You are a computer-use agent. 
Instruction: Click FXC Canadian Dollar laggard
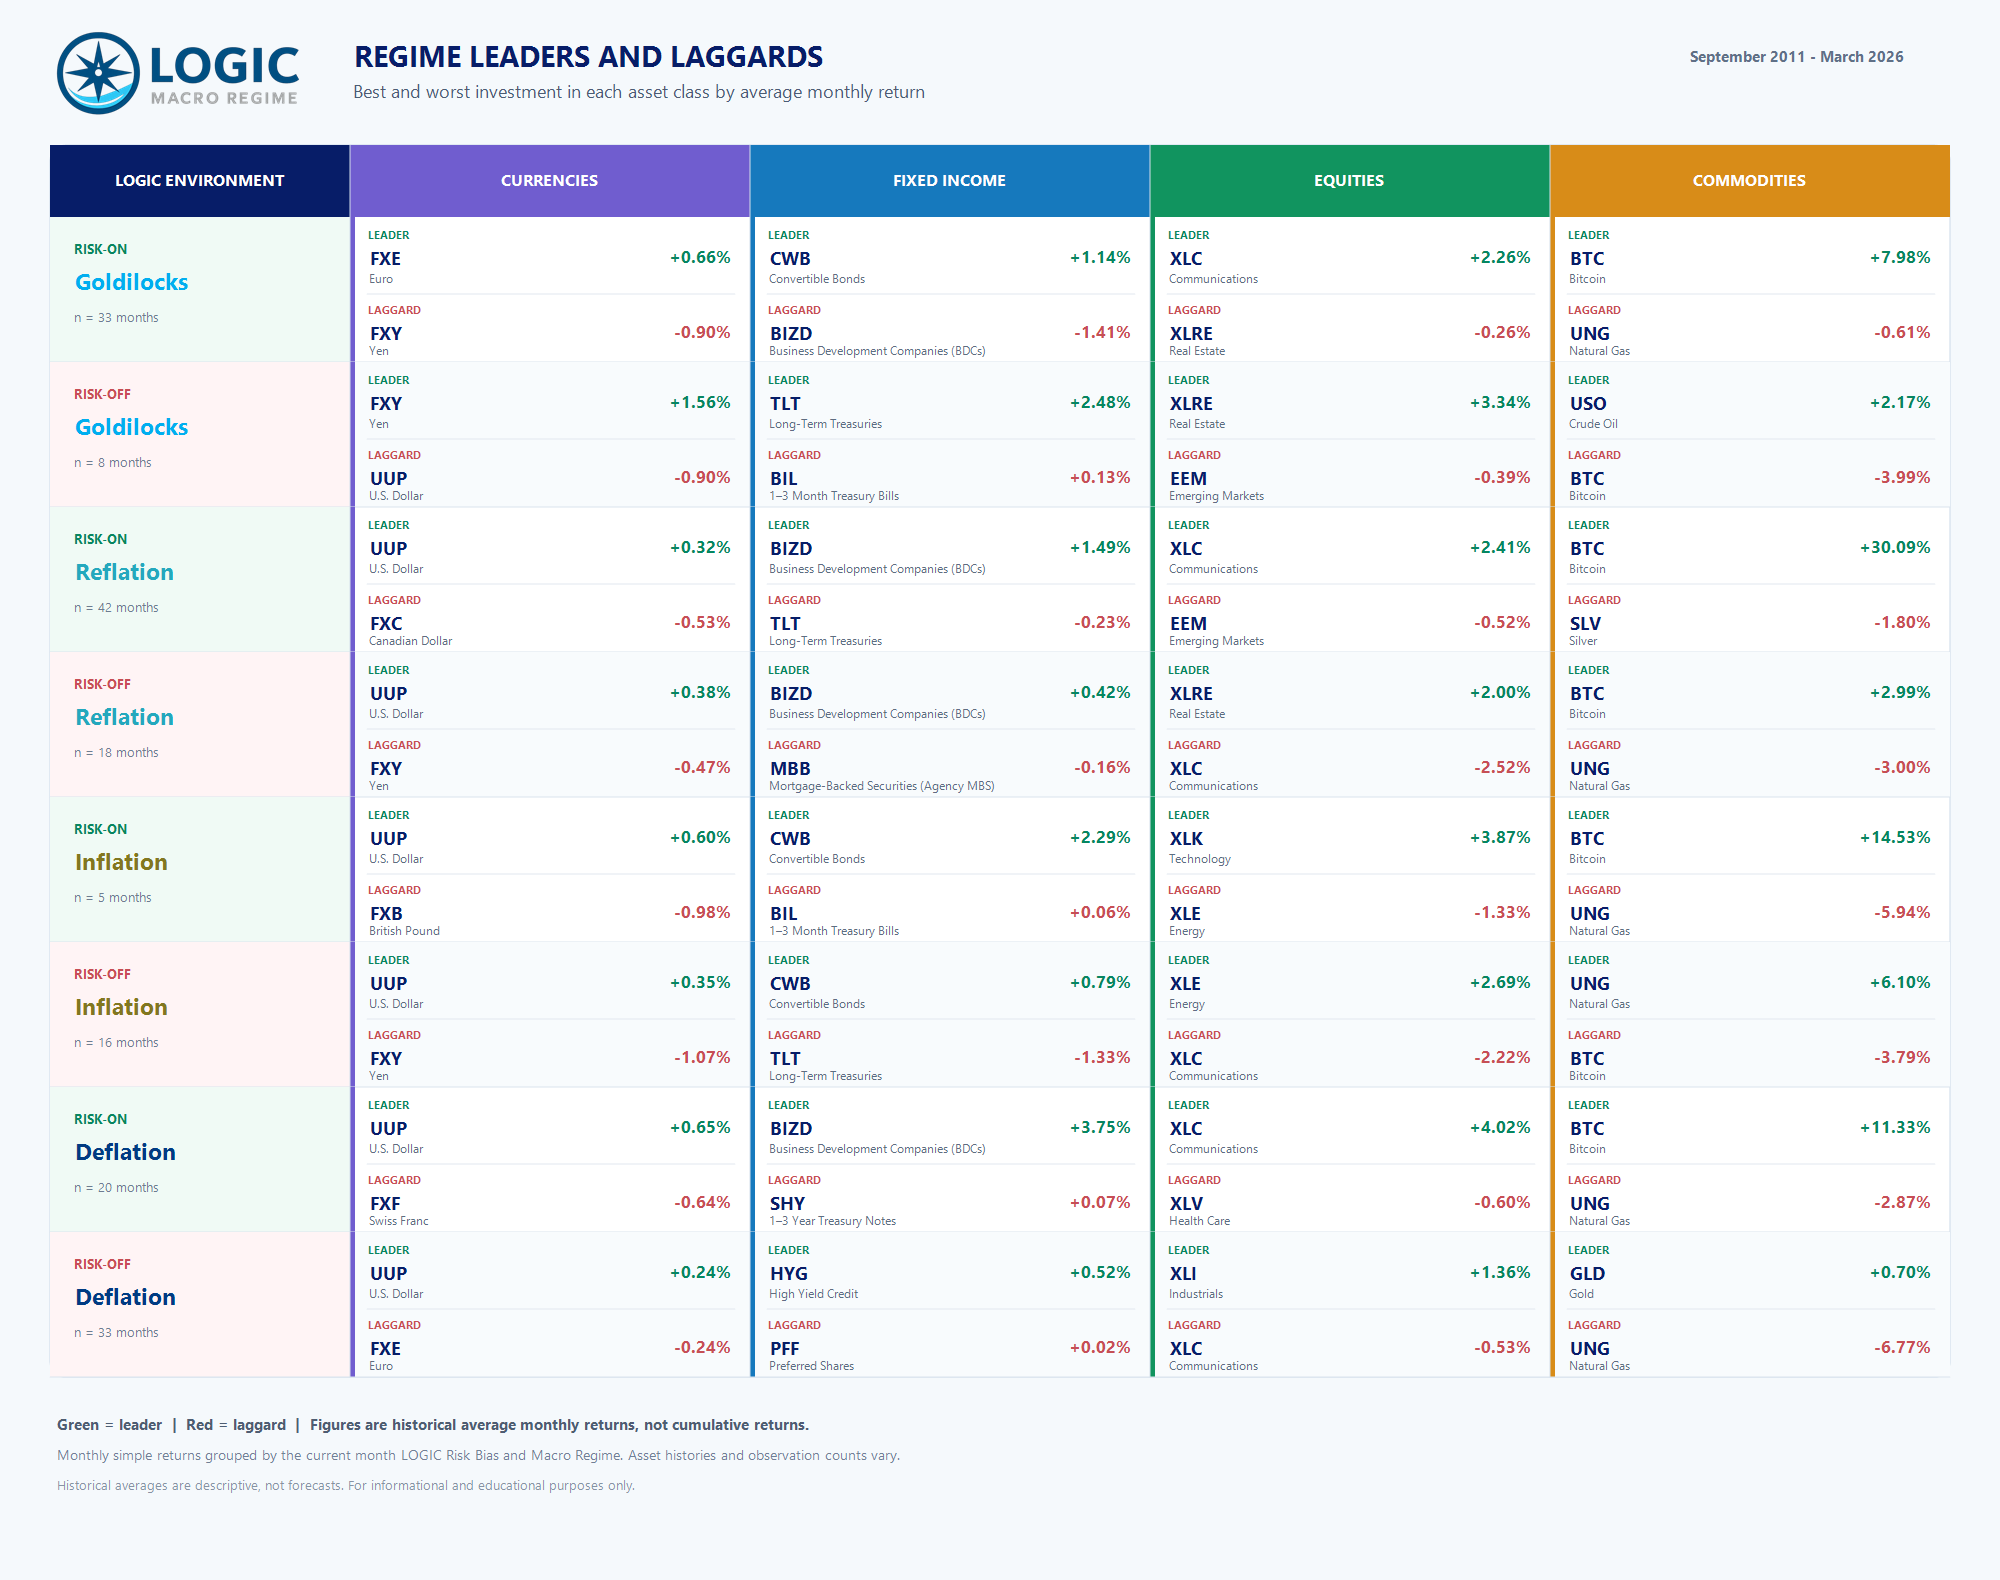pos(549,620)
